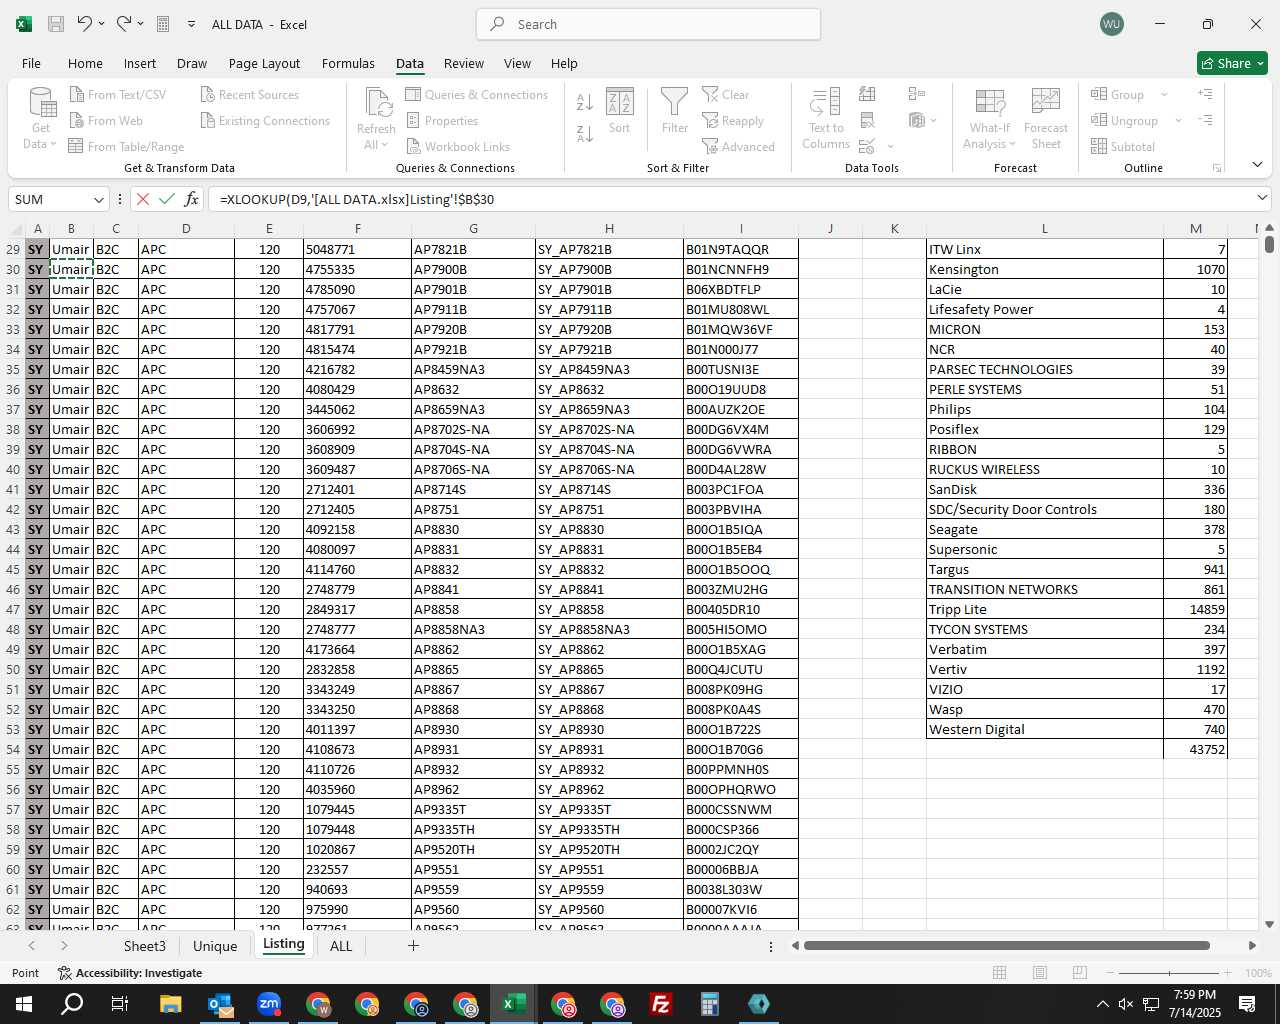Open Queries & Connections pane

click(477, 94)
